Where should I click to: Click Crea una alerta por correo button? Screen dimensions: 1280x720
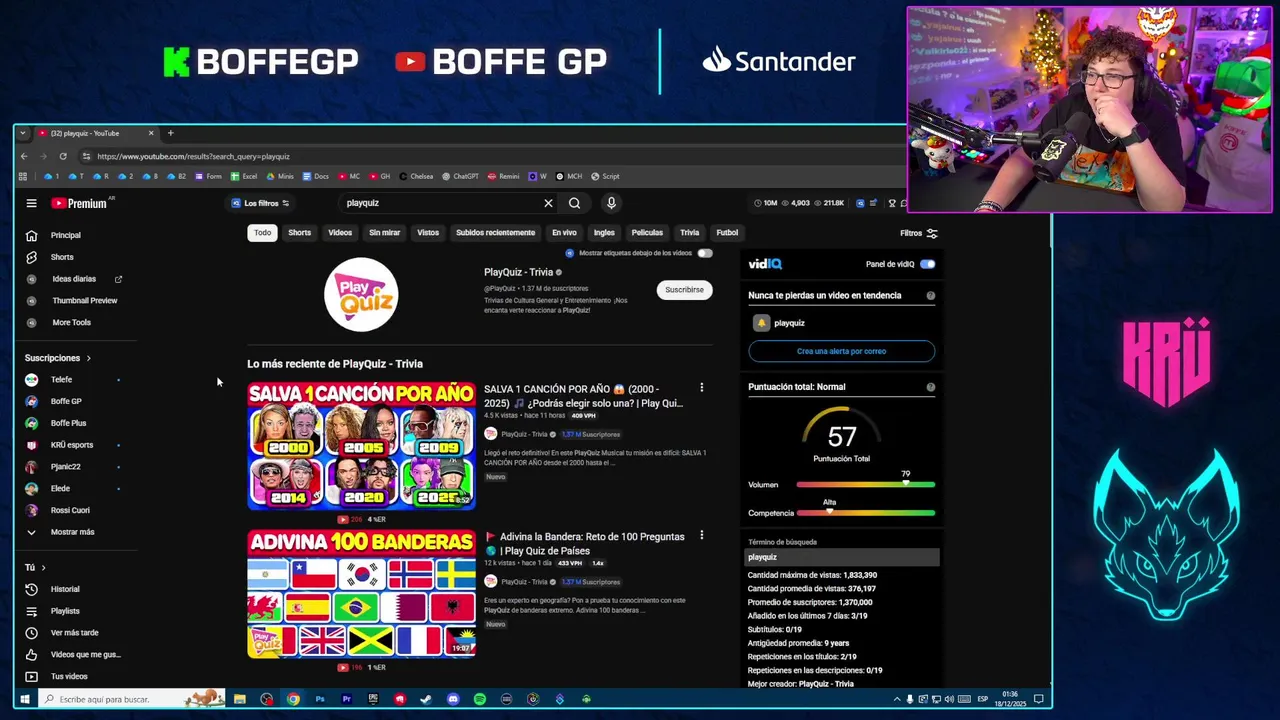pos(841,351)
